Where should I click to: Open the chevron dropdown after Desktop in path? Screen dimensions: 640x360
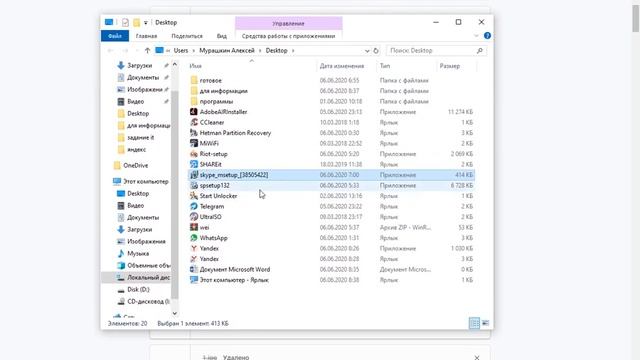click(293, 51)
